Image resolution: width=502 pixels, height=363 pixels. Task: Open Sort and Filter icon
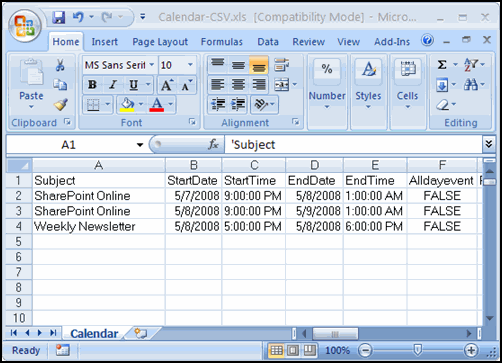[471, 65]
